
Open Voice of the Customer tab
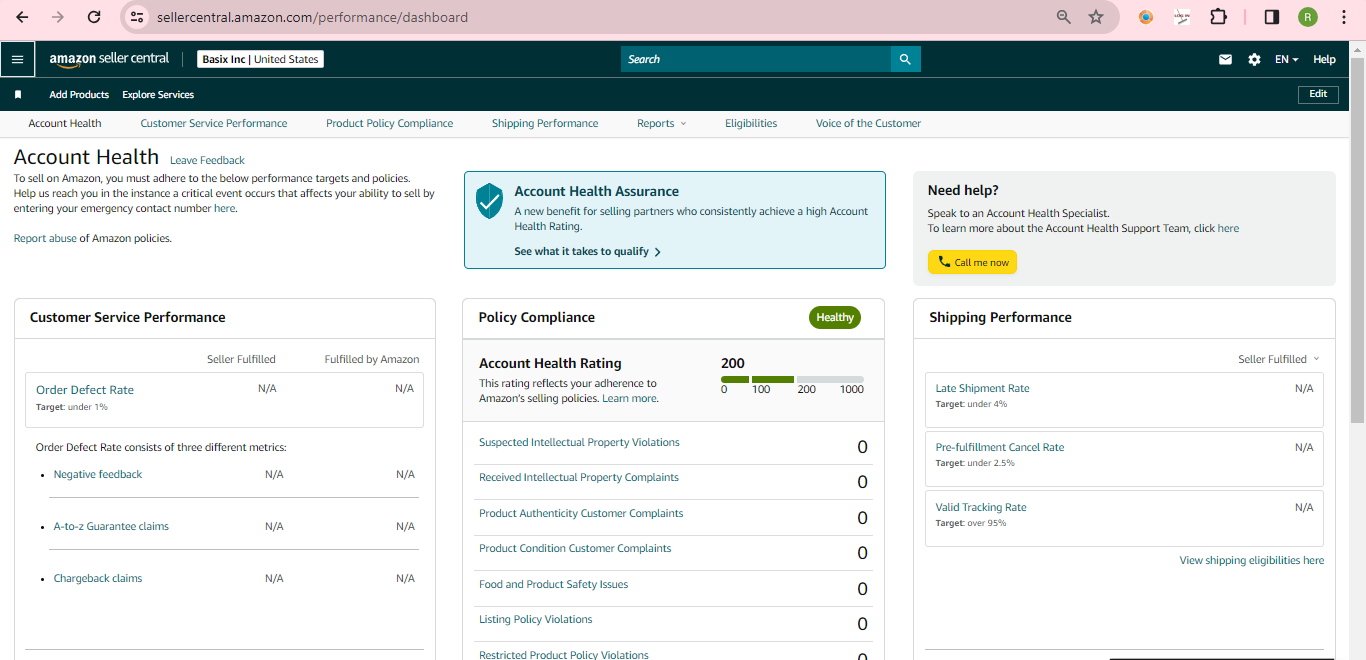tap(868, 123)
